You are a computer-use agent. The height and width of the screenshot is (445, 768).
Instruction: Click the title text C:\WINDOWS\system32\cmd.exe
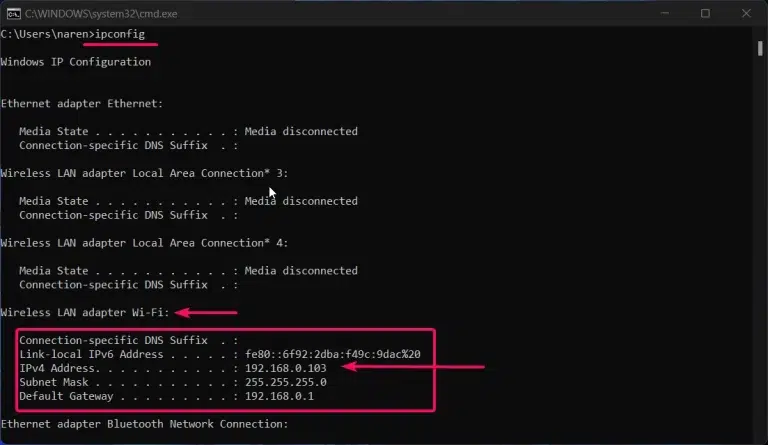click(101, 14)
